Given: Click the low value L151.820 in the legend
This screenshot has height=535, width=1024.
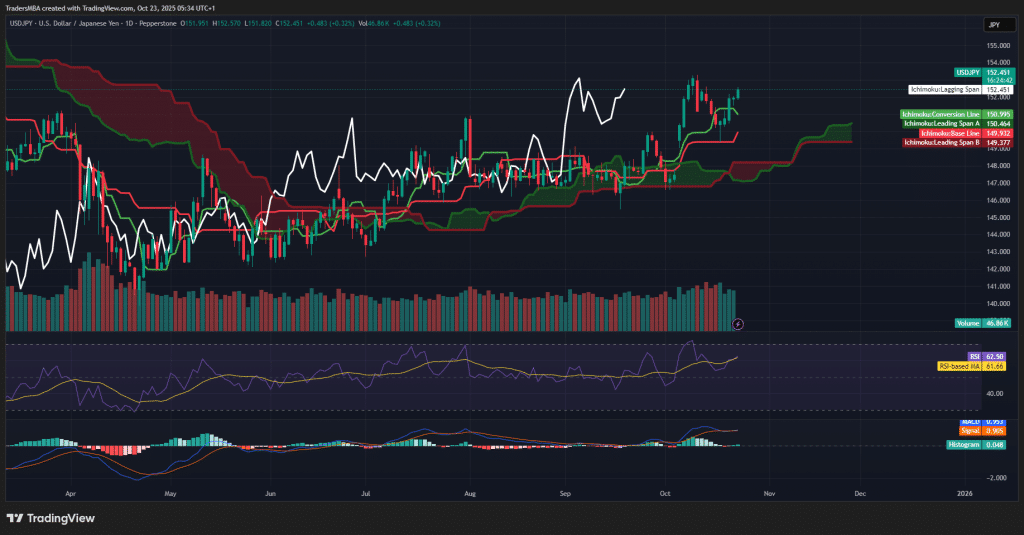Looking at the screenshot, I should coord(258,24).
